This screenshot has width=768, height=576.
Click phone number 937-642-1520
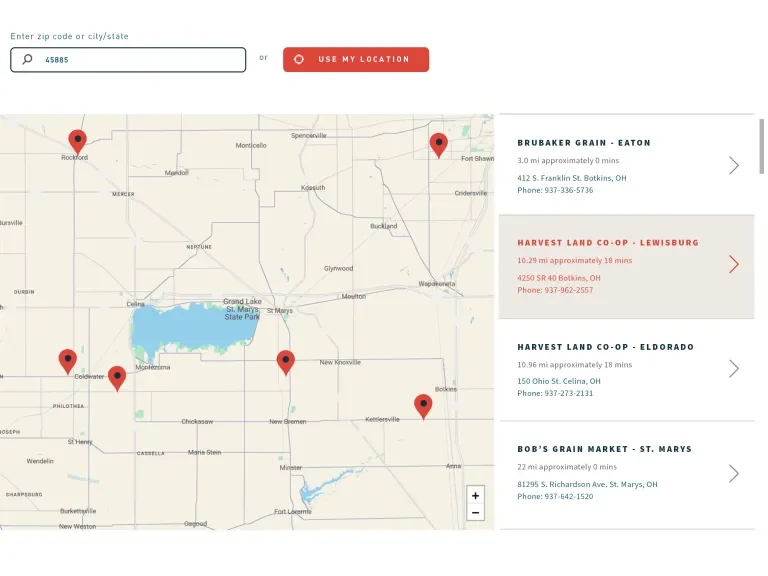coord(569,497)
